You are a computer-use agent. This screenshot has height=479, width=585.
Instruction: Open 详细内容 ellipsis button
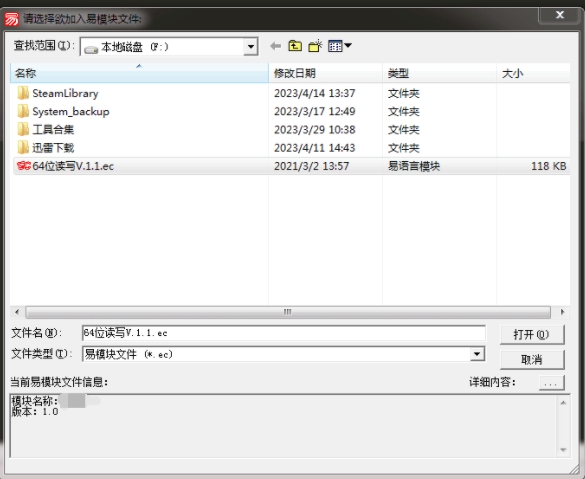551,382
